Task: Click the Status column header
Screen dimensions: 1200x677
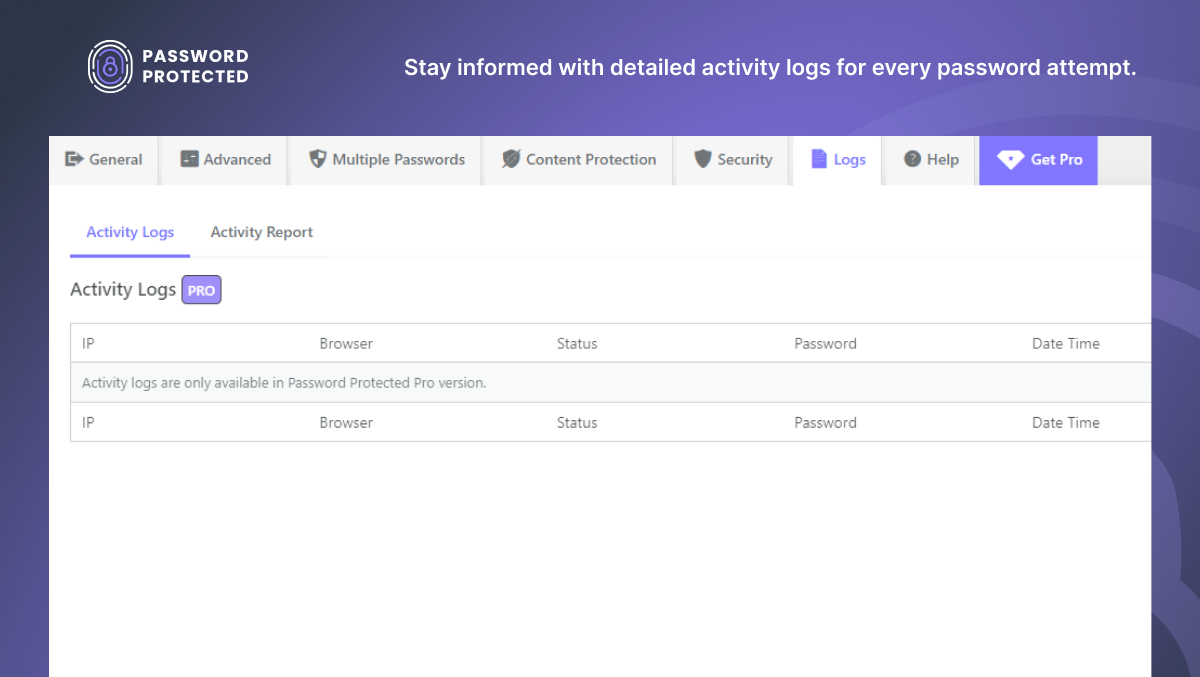Action: (x=577, y=343)
